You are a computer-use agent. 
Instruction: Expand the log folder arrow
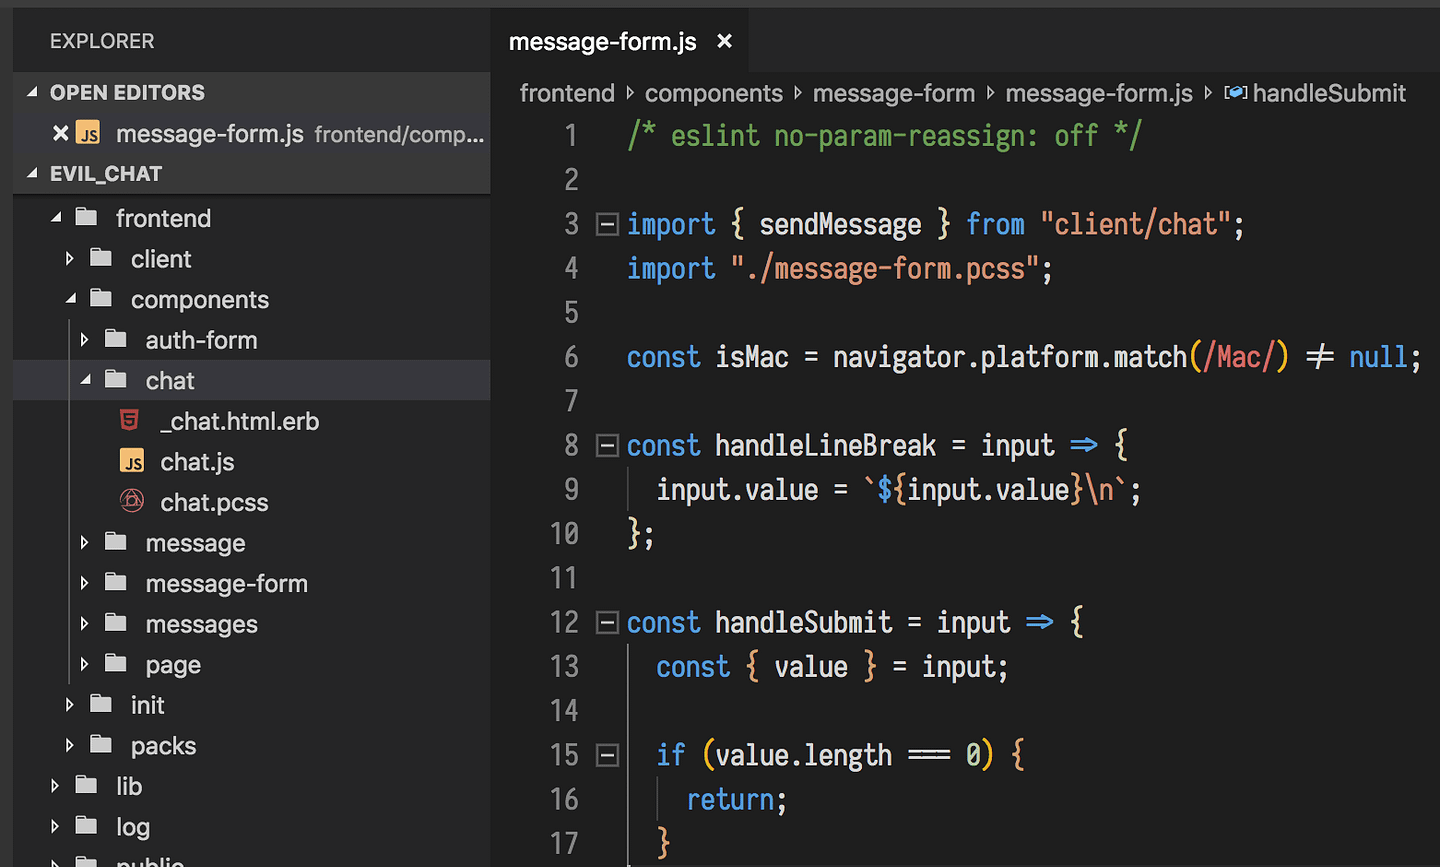pyautogui.click(x=56, y=826)
